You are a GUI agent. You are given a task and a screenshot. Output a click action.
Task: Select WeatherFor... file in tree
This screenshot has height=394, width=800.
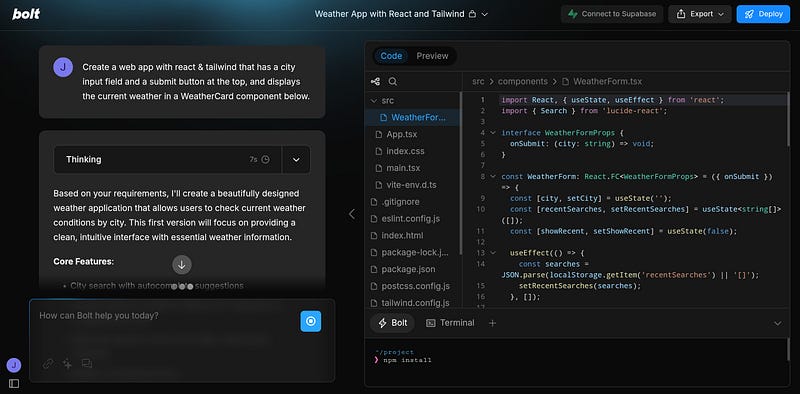pyautogui.click(x=414, y=117)
